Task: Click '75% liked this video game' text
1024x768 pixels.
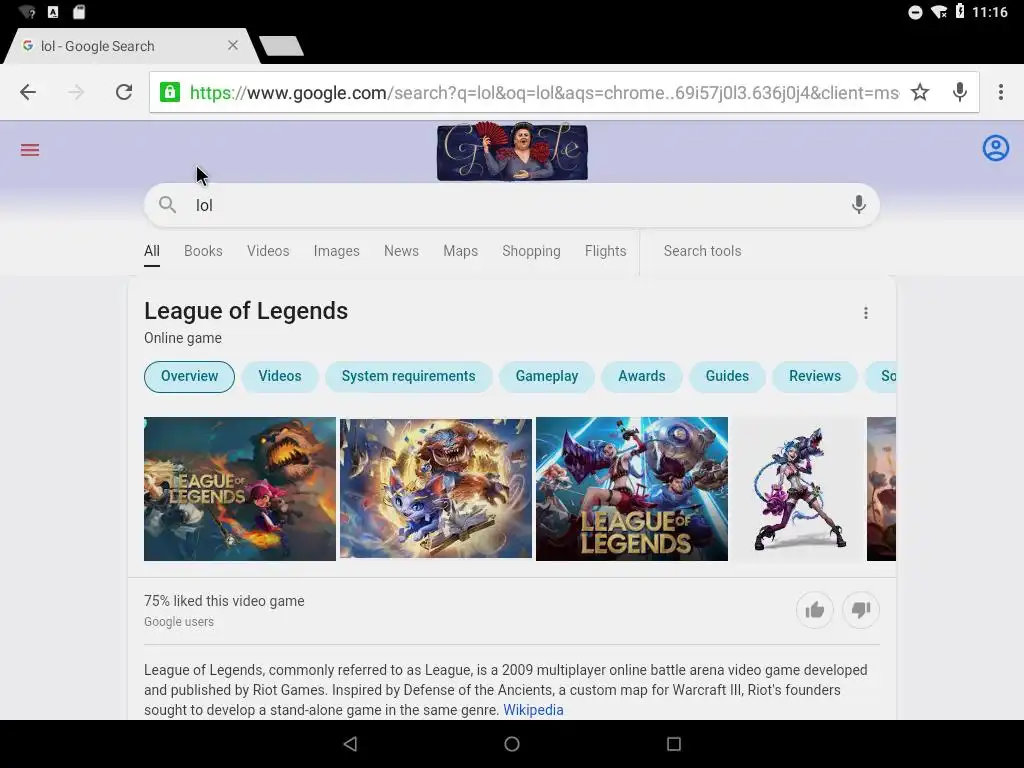Action: click(224, 601)
